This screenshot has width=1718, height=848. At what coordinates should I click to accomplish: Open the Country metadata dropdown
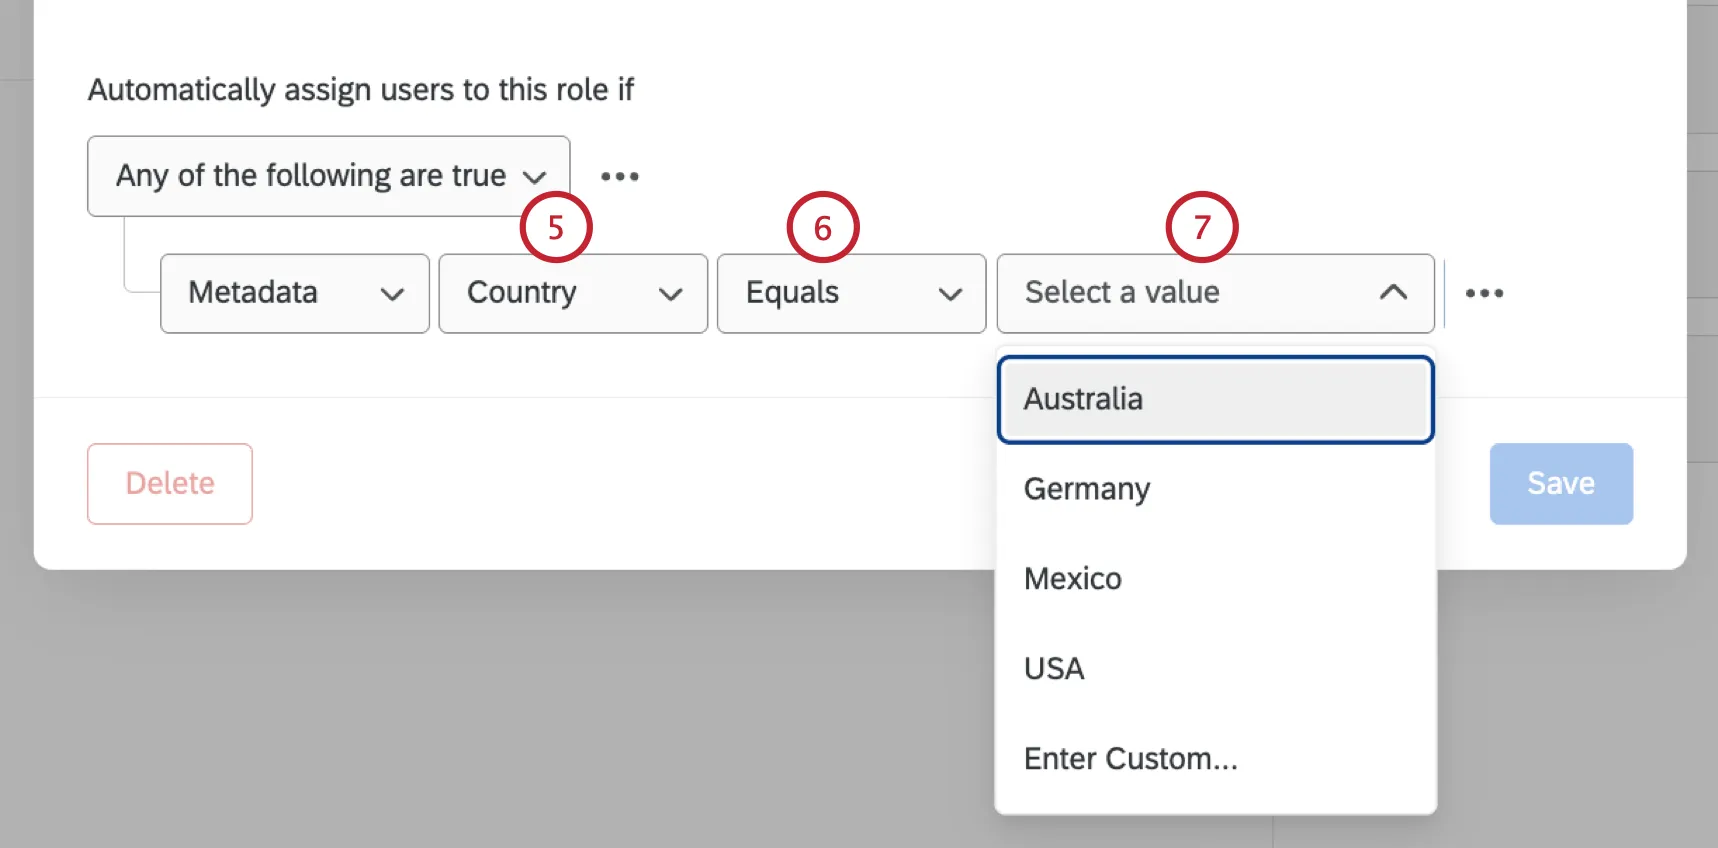[572, 293]
